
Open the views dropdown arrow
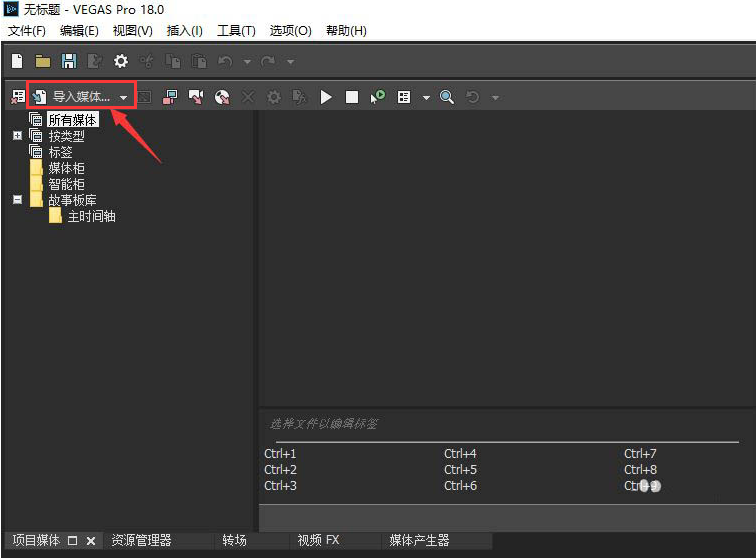pos(426,97)
